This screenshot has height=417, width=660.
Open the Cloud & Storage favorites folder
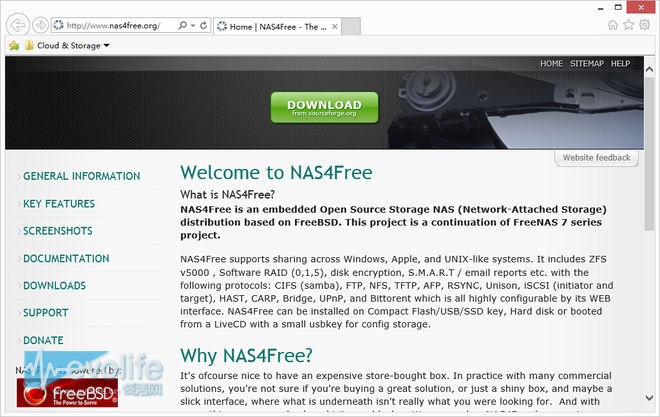[67, 45]
